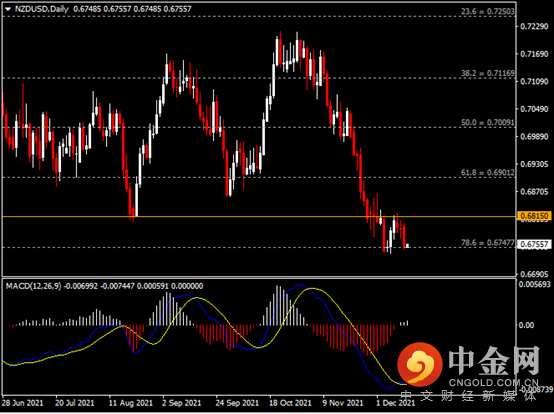The height and width of the screenshot is (414, 554).
Task: Click the 2 Sep 2021 date label
Action: [182, 403]
